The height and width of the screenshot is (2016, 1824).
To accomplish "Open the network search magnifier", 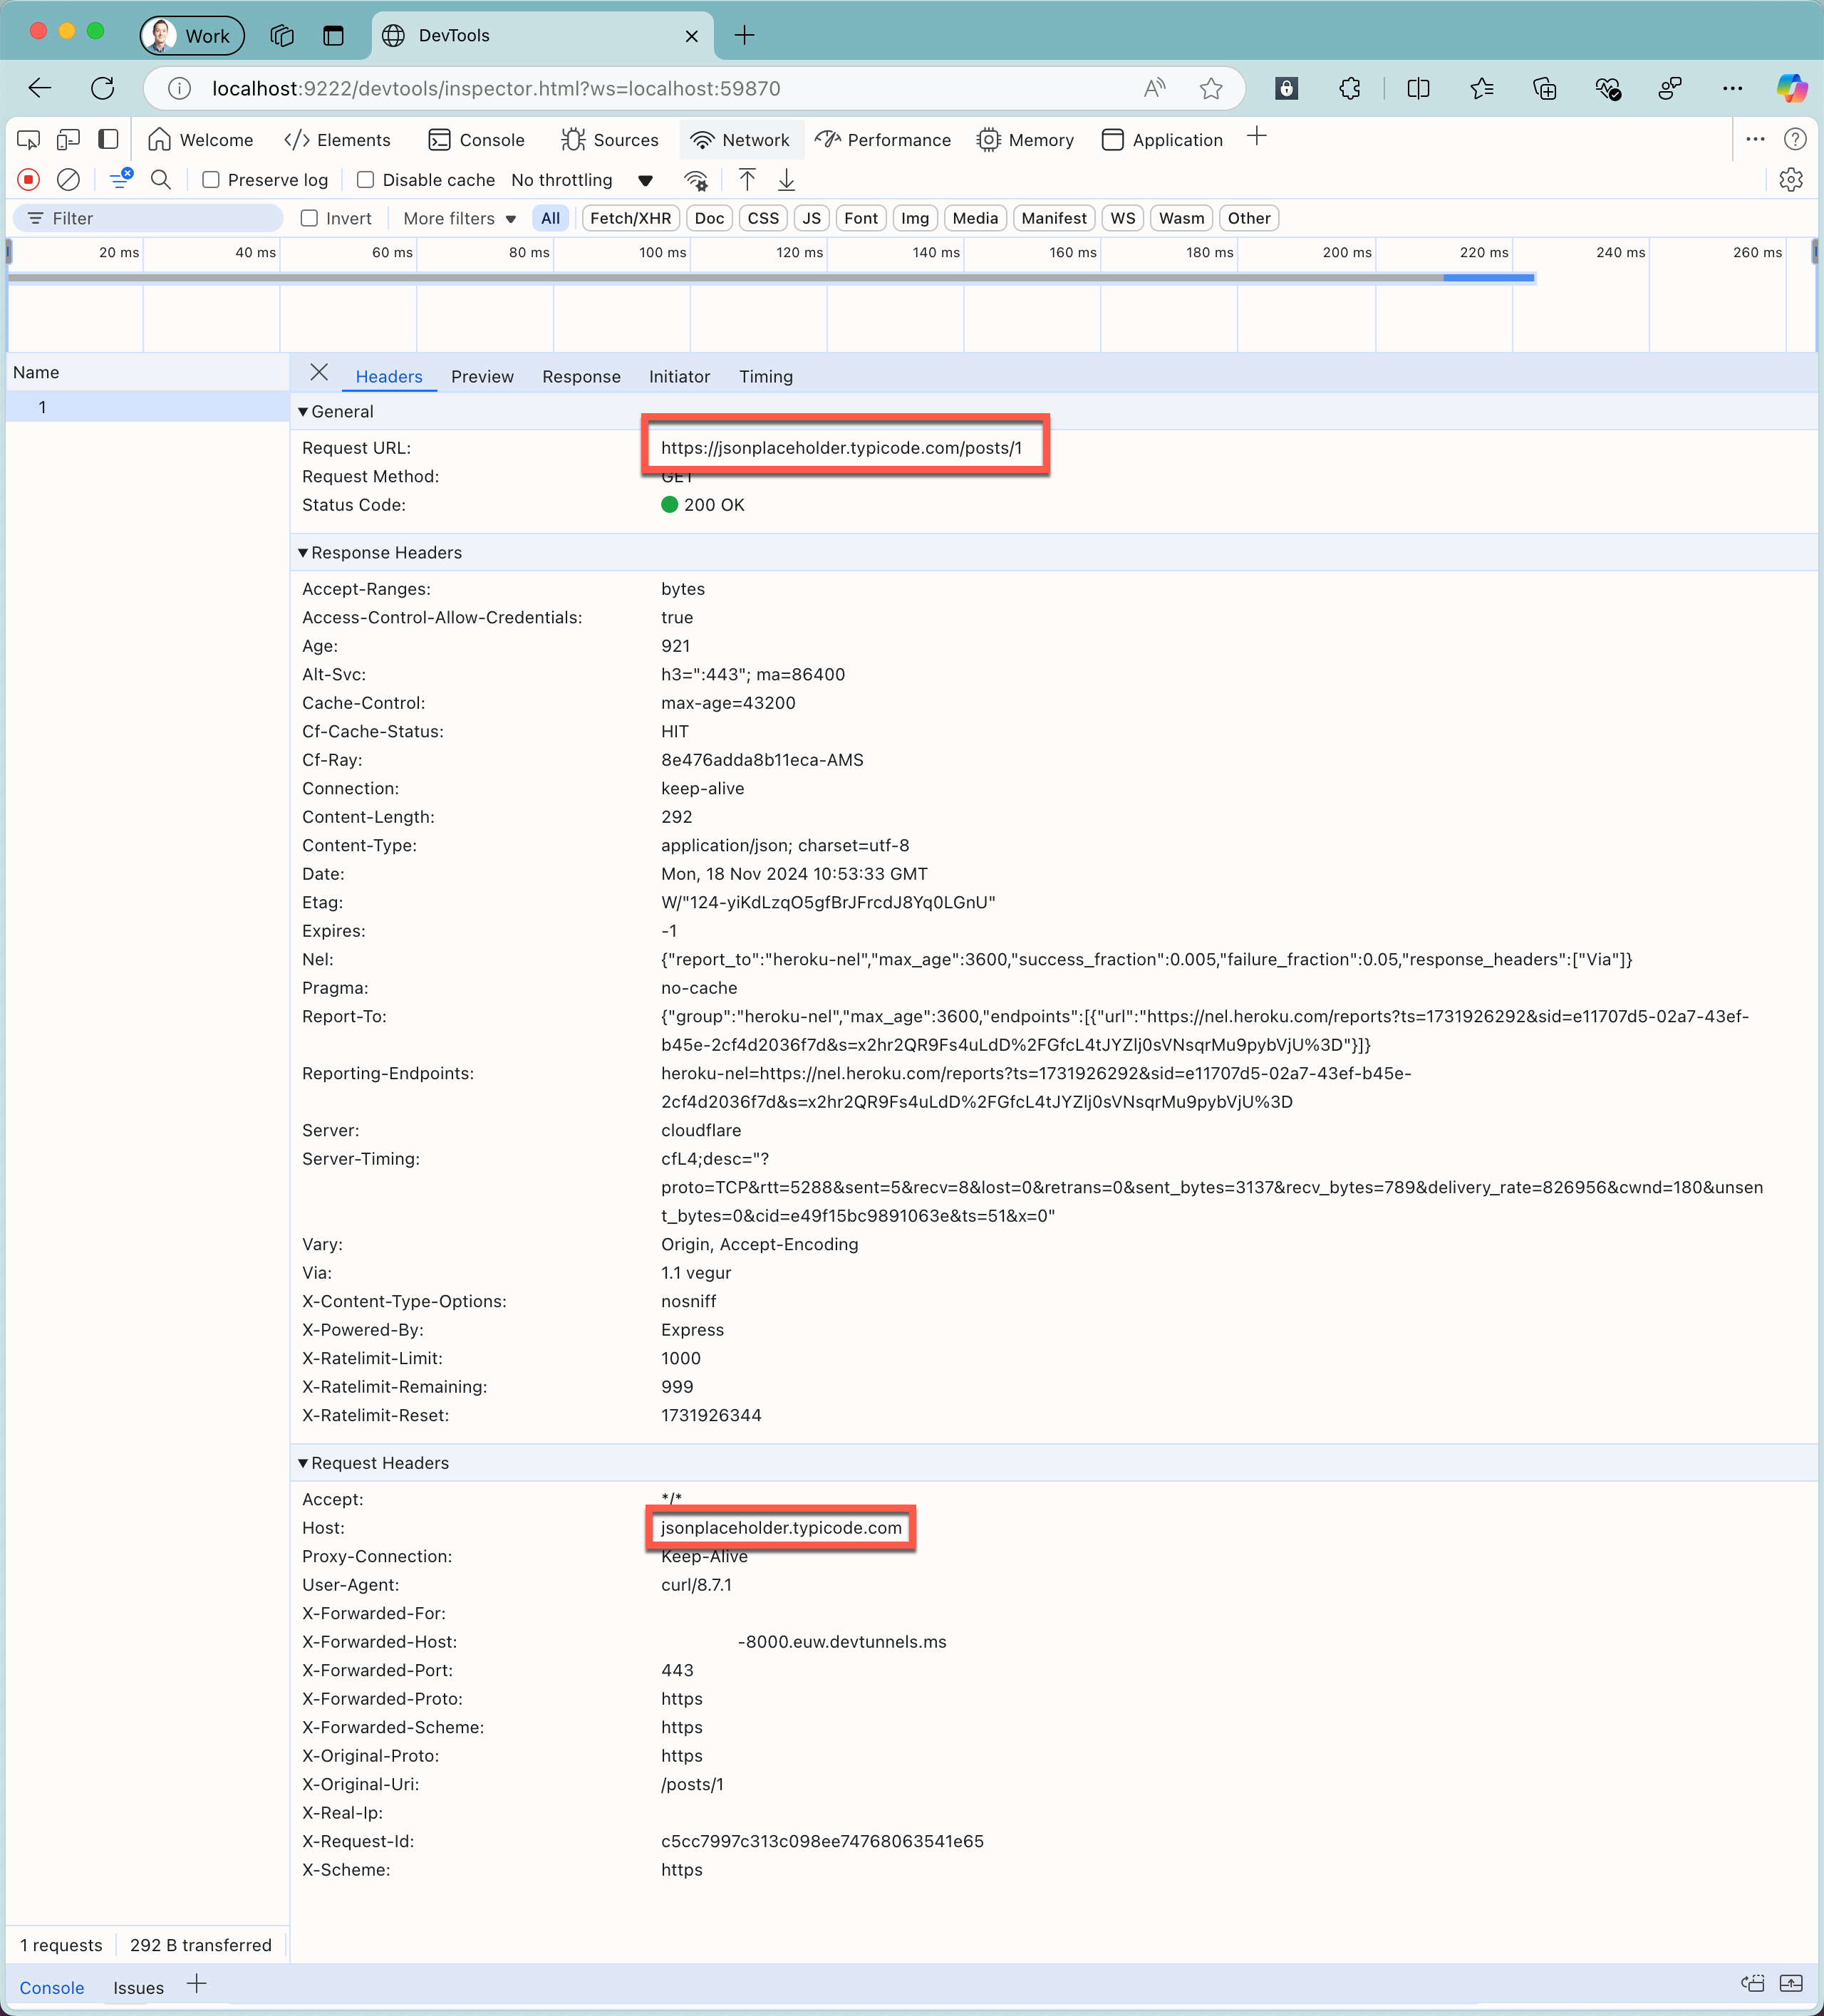I will pos(161,180).
